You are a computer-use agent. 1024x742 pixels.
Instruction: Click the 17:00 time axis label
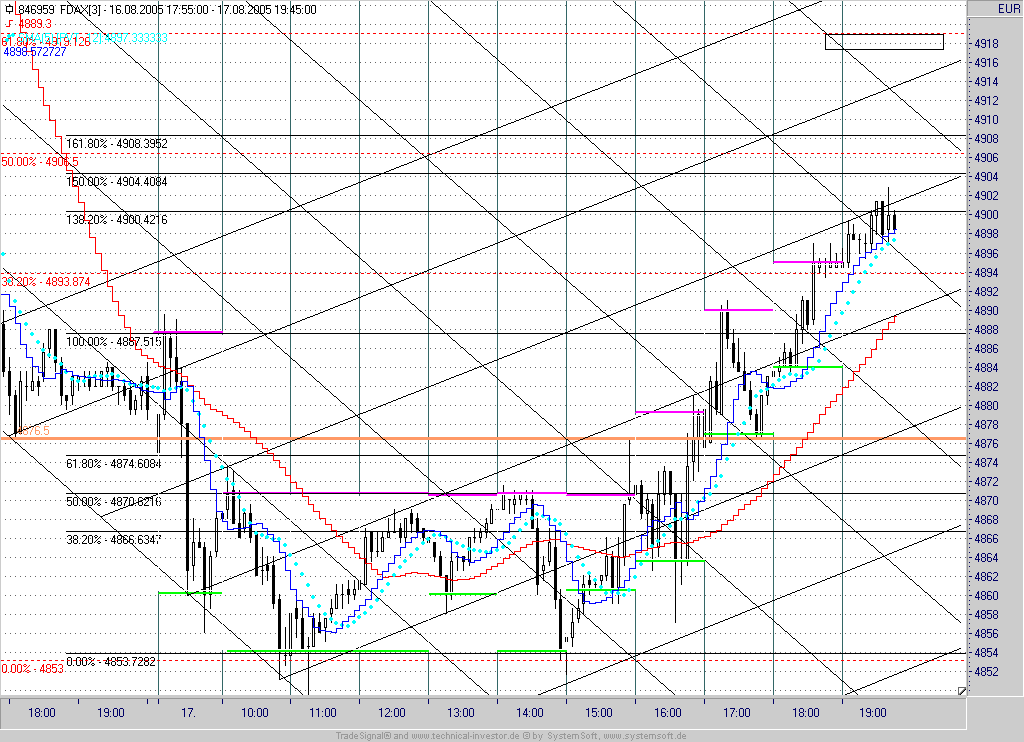click(x=736, y=713)
